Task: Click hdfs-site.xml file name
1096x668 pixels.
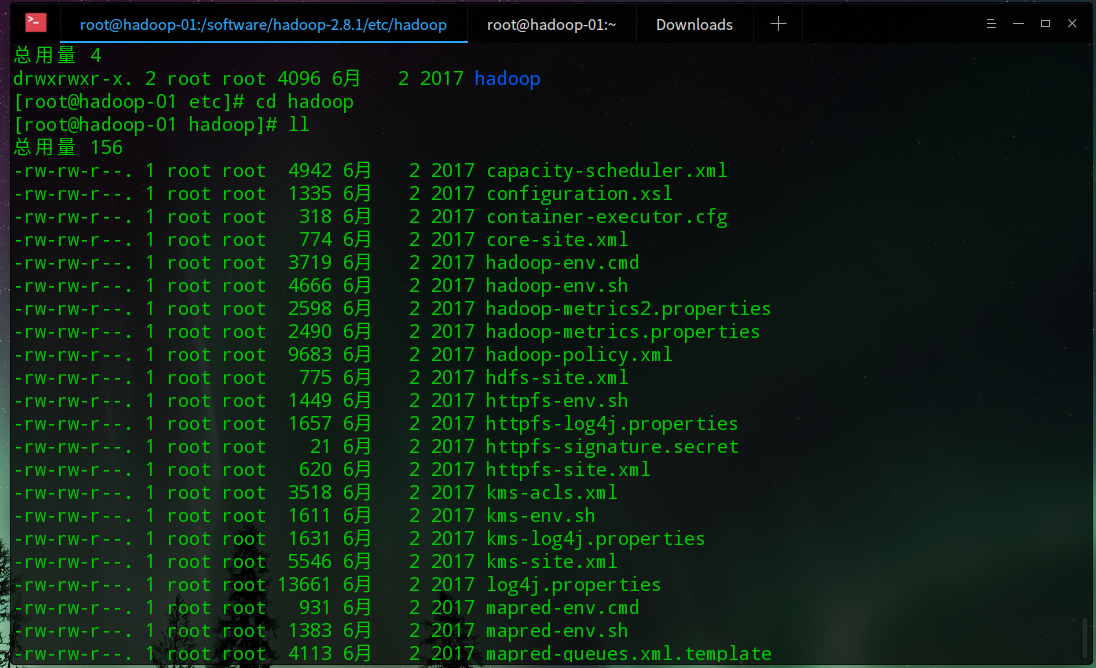Action: [x=557, y=378]
